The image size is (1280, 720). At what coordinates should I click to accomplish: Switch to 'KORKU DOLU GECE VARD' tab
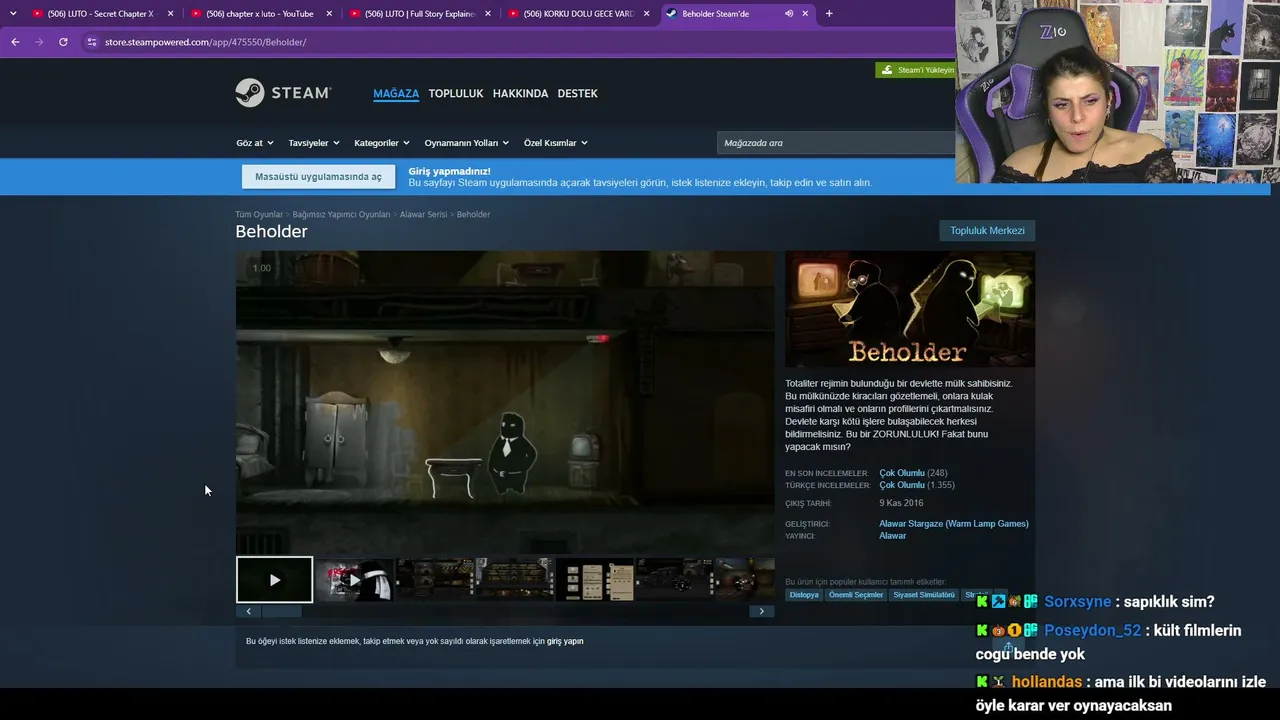578,14
